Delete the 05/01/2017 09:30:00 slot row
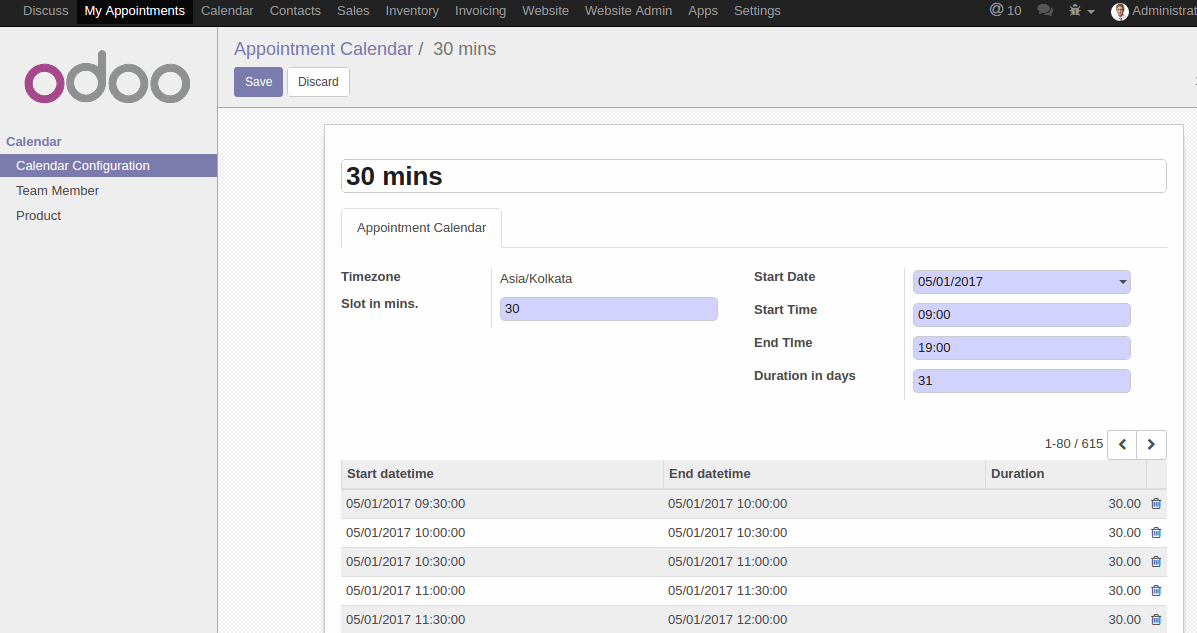1197x633 pixels. pyautogui.click(x=1156, y=504)
